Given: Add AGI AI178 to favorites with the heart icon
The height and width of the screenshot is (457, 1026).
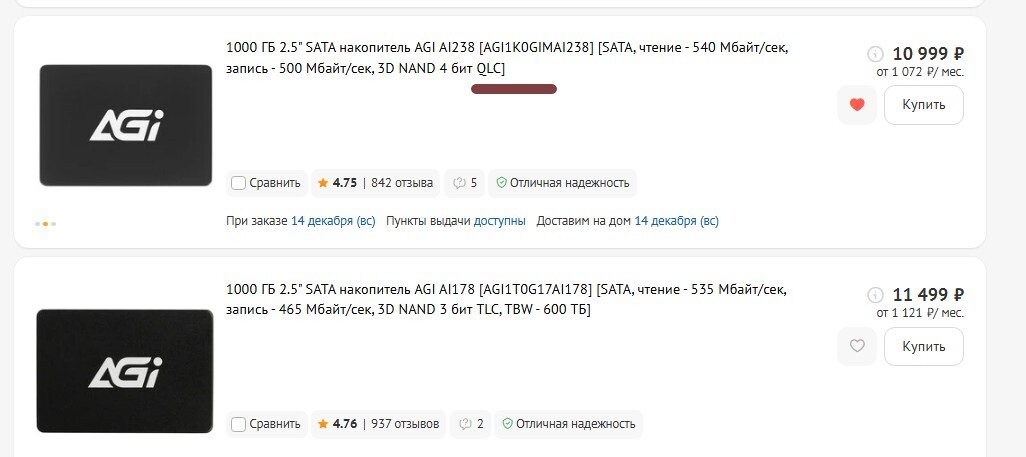Looking at the screenshot, I should (x=857, y=346).
